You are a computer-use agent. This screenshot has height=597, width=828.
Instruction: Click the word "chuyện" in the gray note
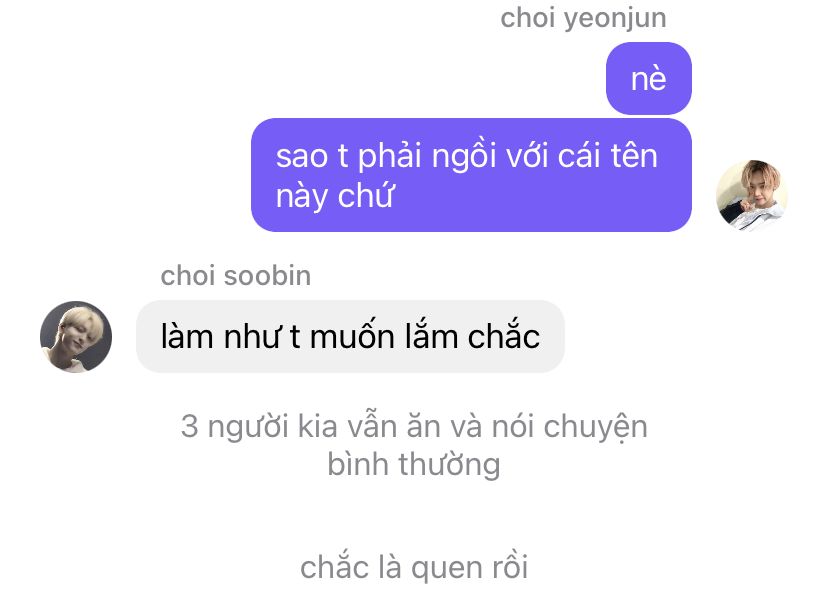pos(596,428)
